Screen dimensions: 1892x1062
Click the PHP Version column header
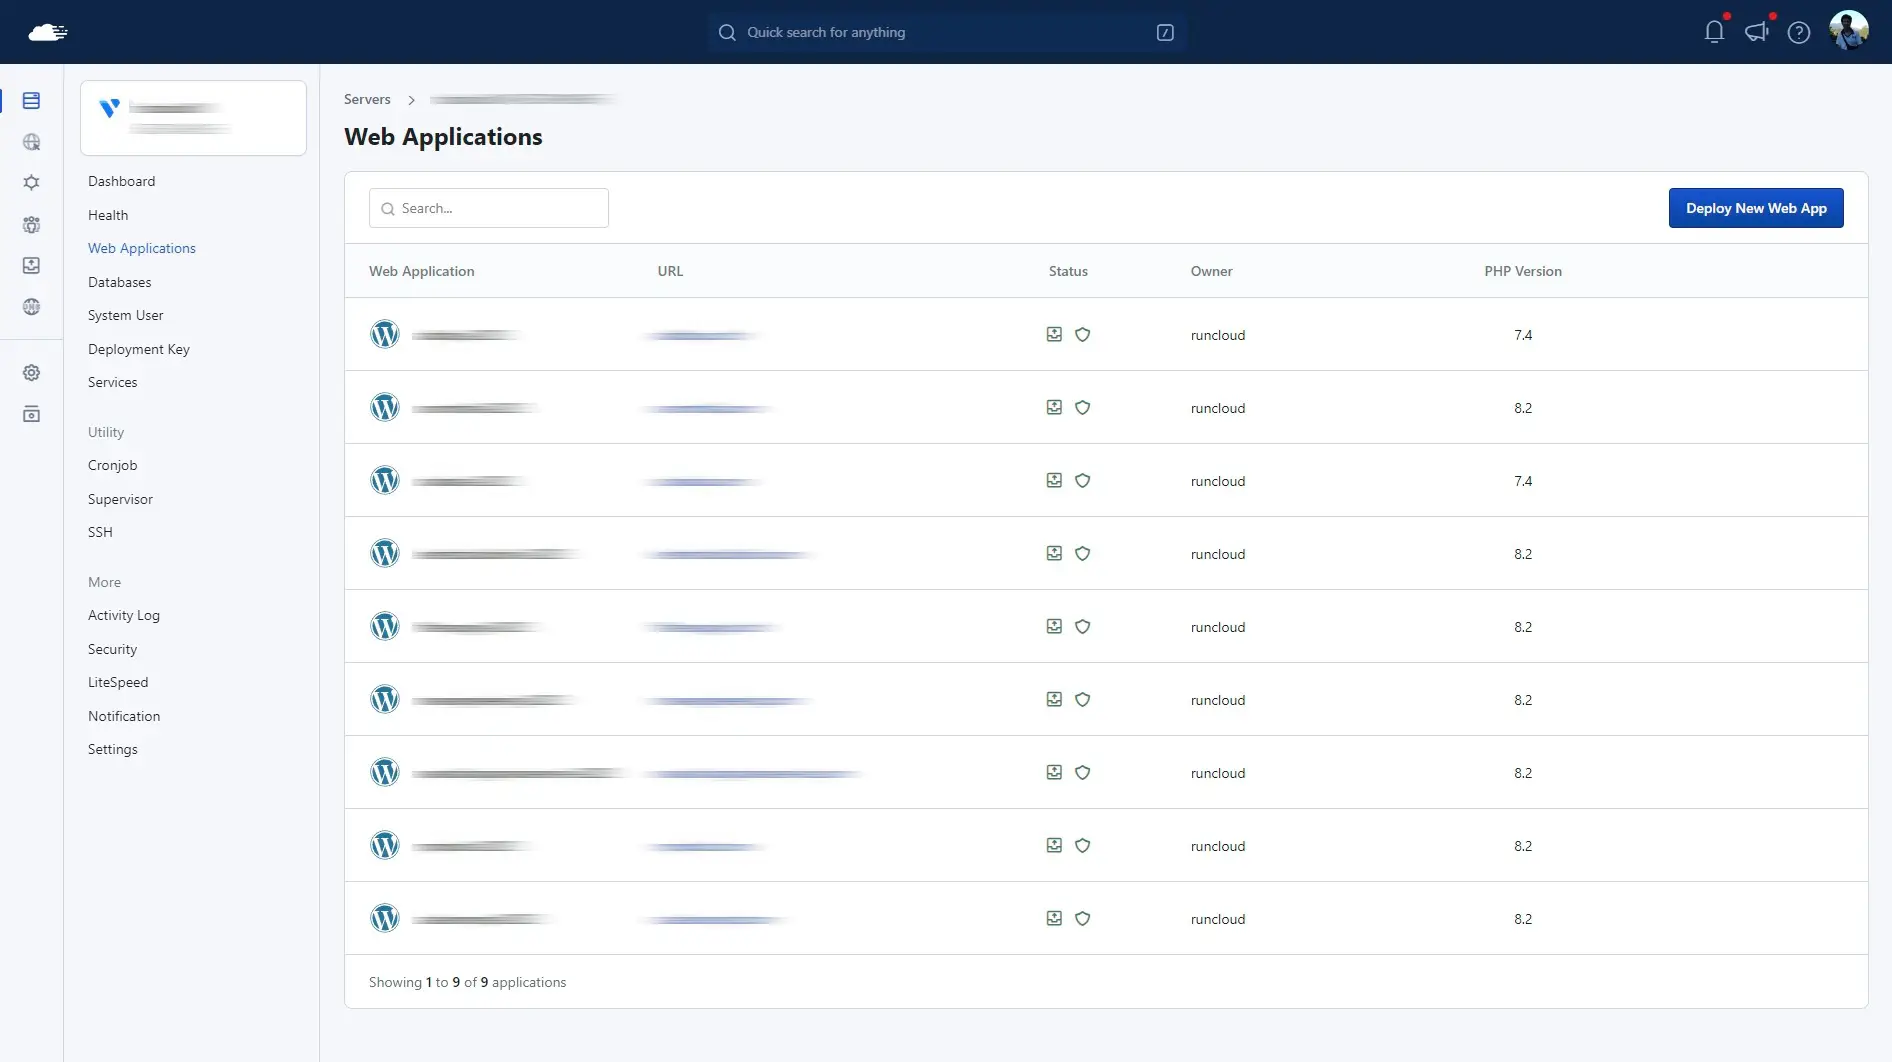1522,271
